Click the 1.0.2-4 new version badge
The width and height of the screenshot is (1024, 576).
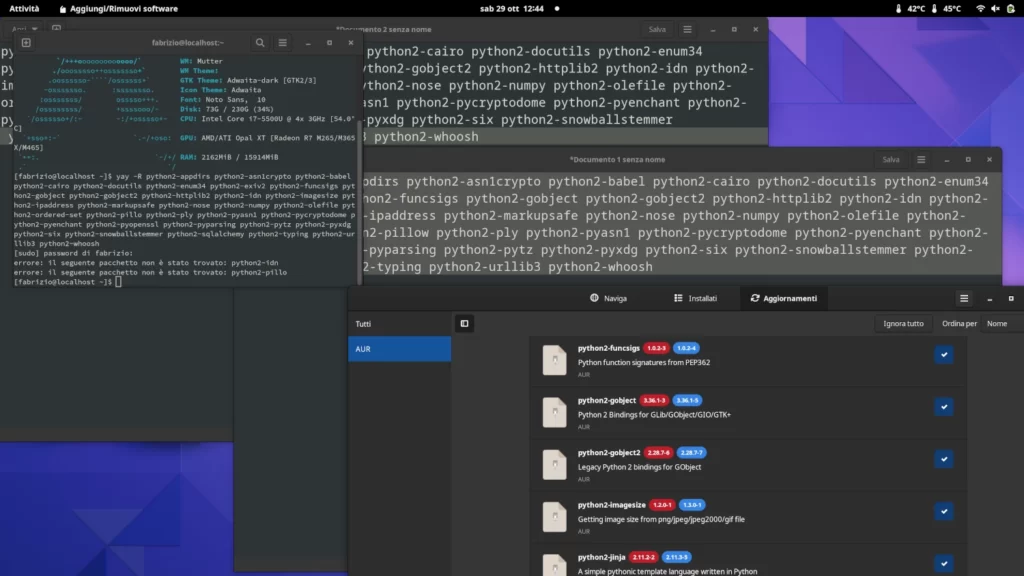coord(686,348)
